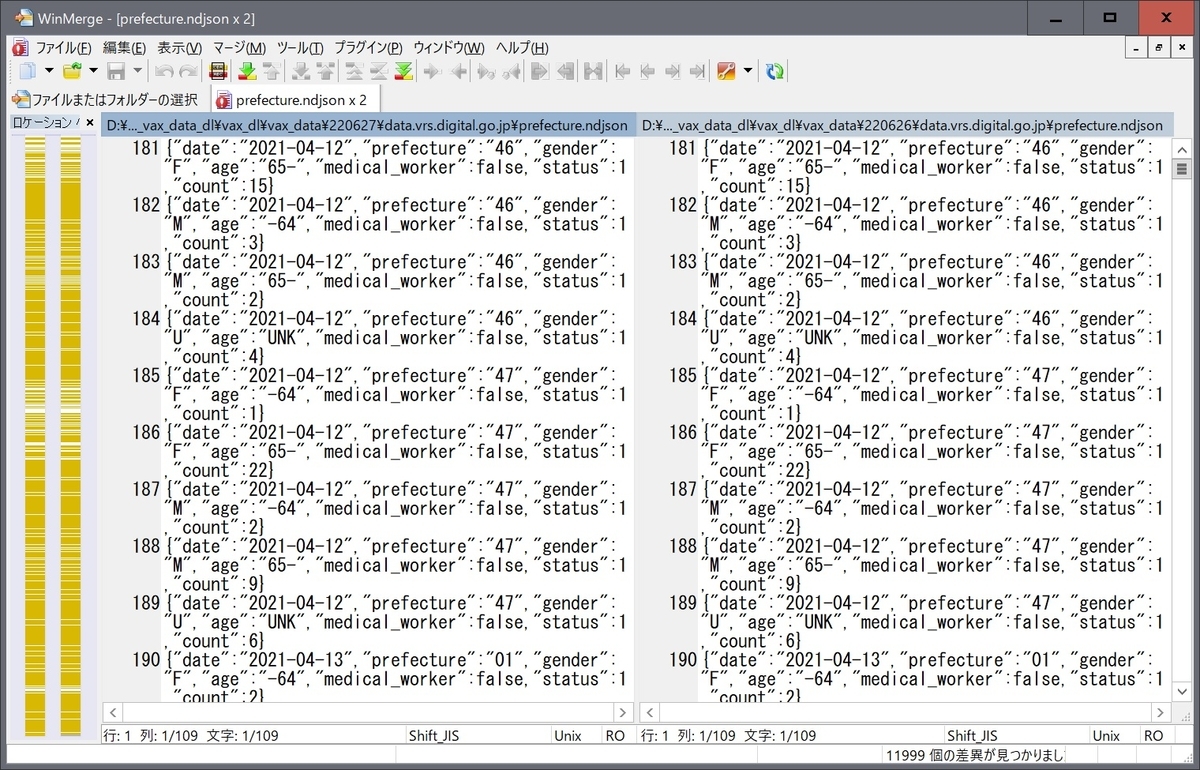Image resolution: width=1200 pixels, height=770 pixels.
Task: Open the Options wrench icon
Action: tap(725, 71)
